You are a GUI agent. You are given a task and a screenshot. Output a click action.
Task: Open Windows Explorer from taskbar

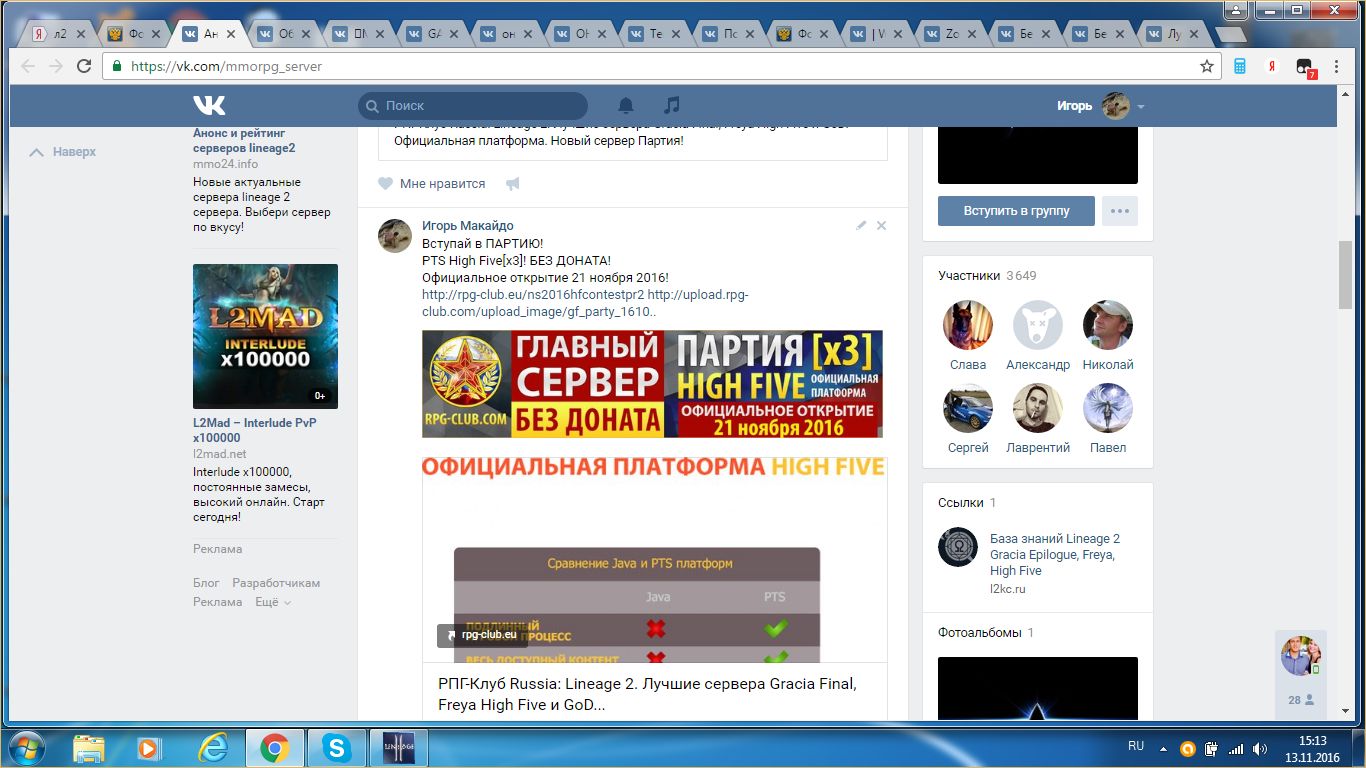click(x=89, y=747)
